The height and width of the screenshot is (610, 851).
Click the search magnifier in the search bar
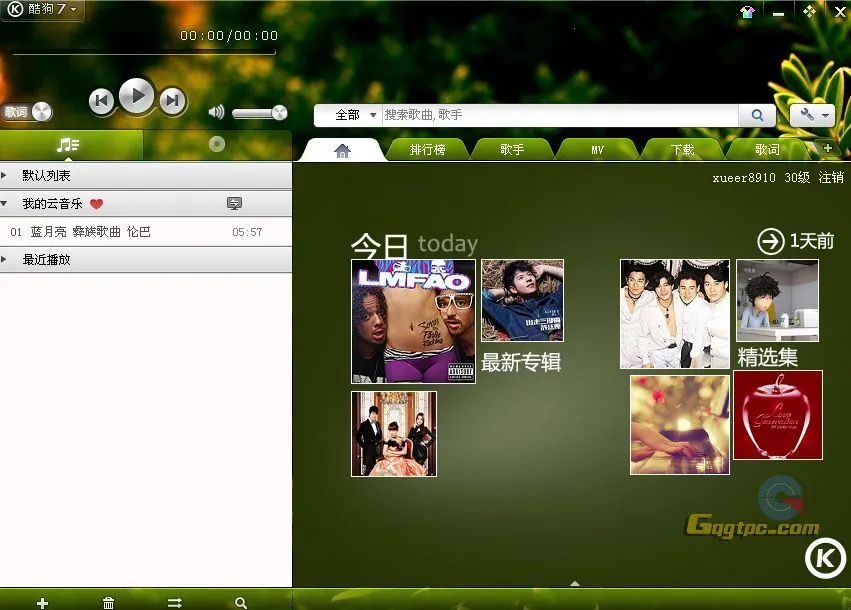tap(757, 115)
